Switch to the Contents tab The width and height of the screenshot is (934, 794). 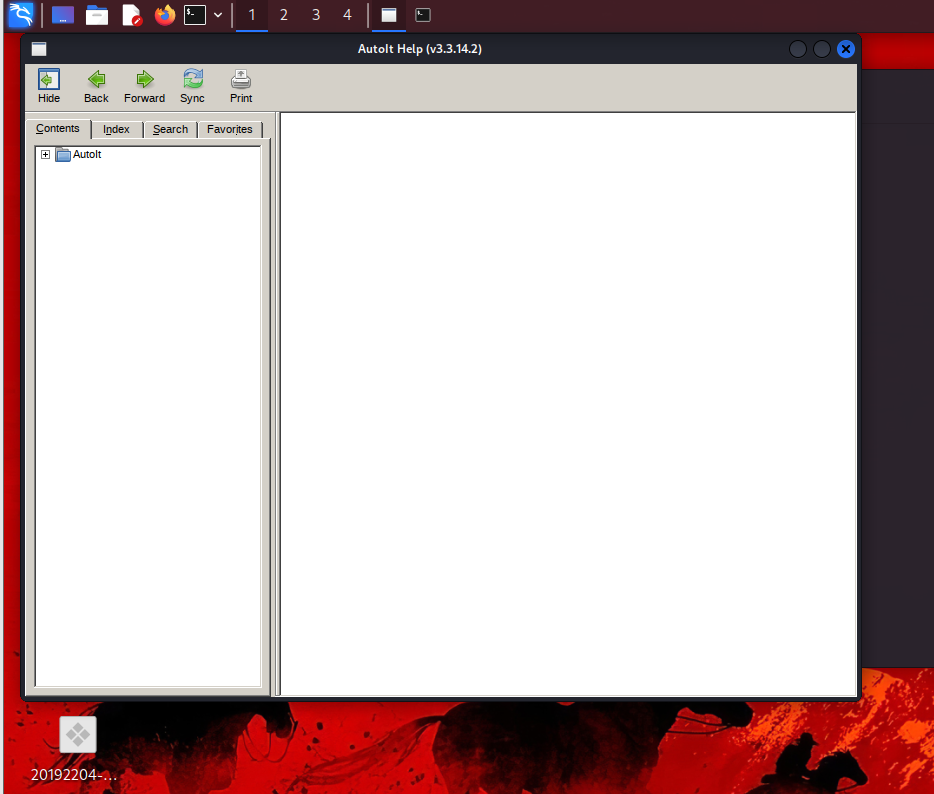pos(58,129)
